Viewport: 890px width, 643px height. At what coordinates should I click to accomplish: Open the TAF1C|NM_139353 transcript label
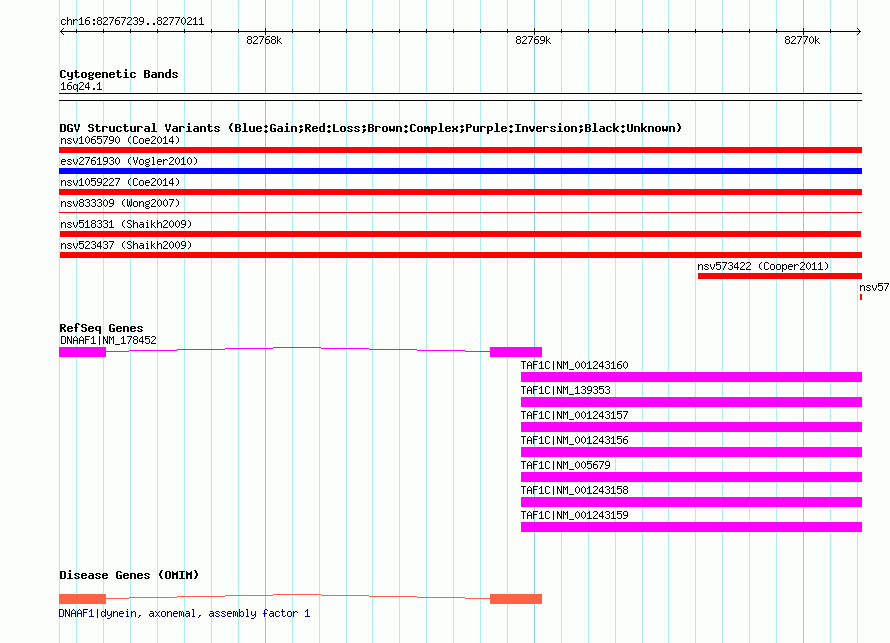coord(565,390)
